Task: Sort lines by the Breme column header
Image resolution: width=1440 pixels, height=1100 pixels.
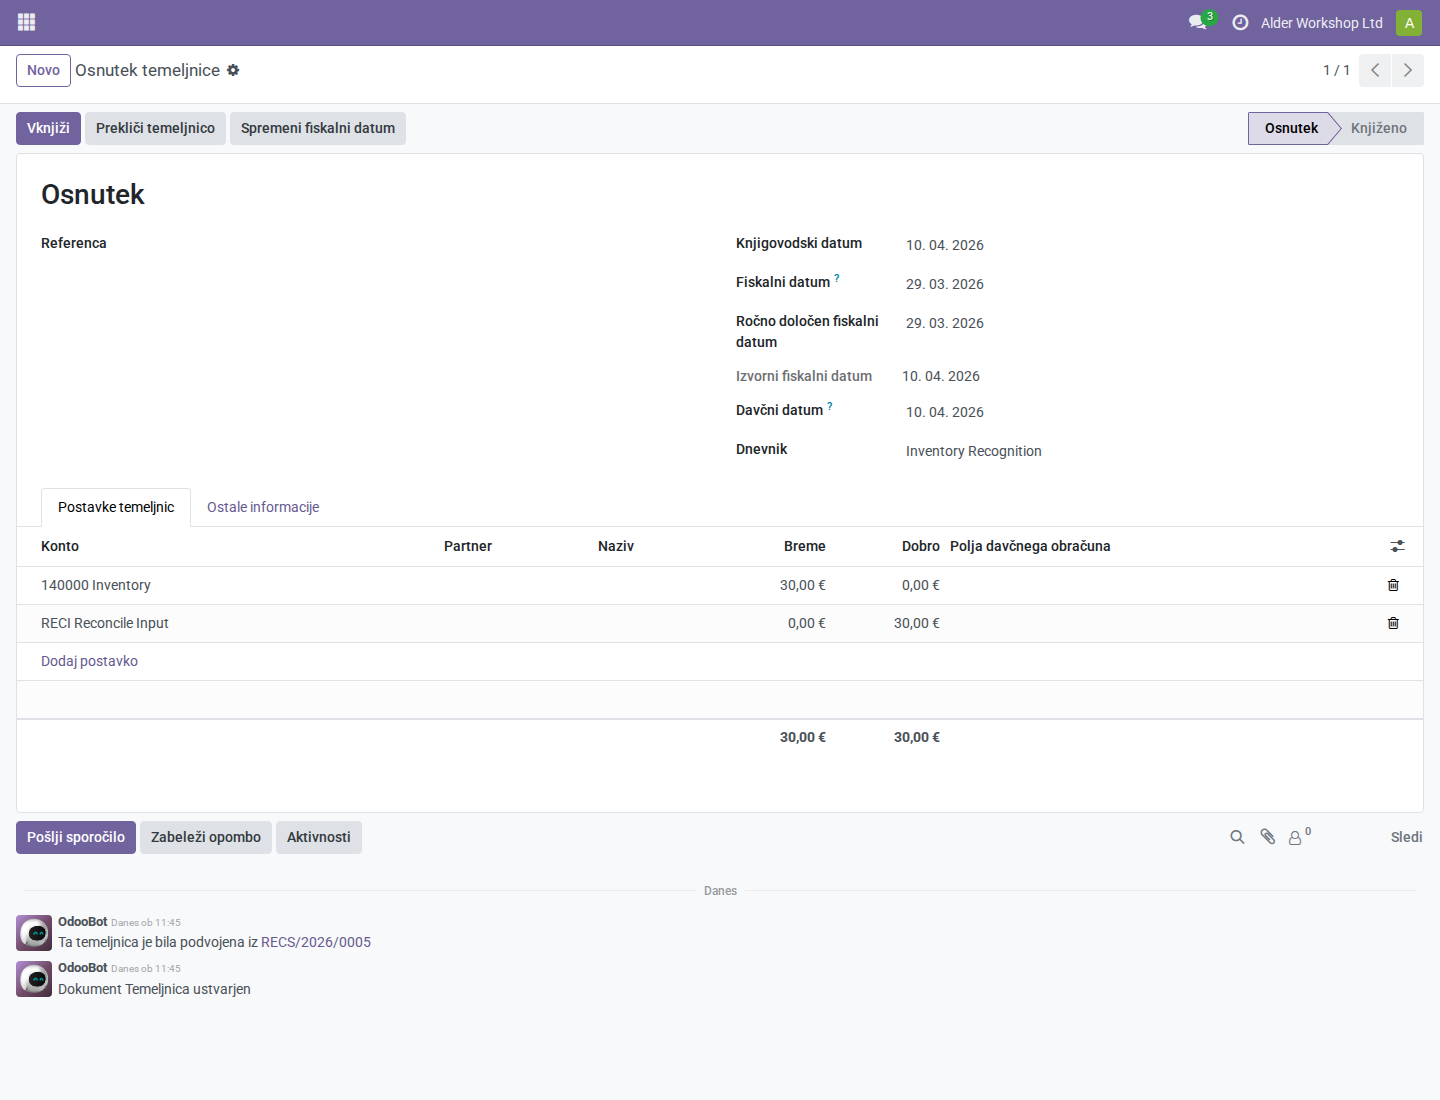Action: [x=805, y=546]
